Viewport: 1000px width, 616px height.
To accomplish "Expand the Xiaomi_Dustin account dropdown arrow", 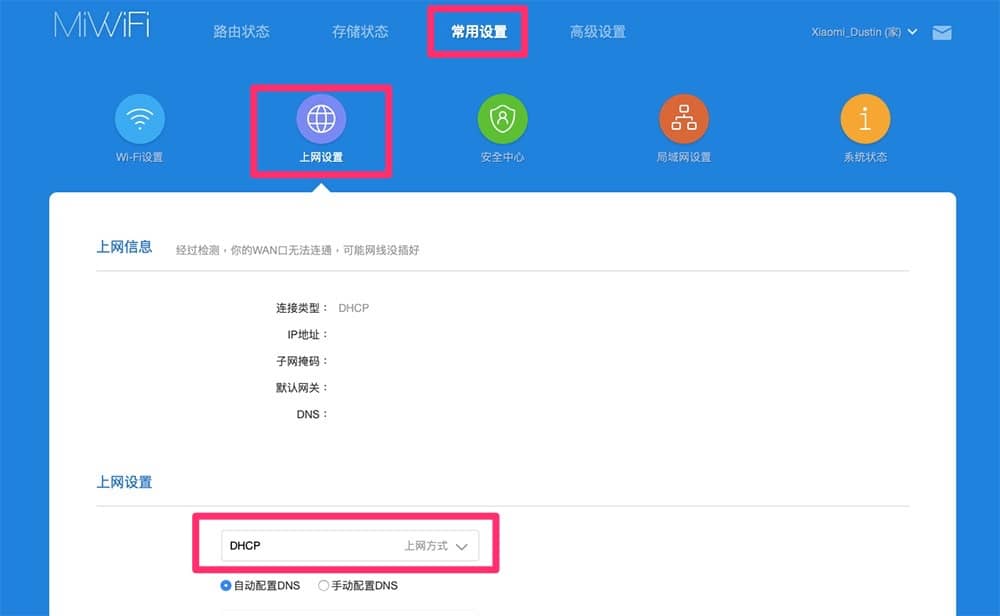I will coord(913,32).
